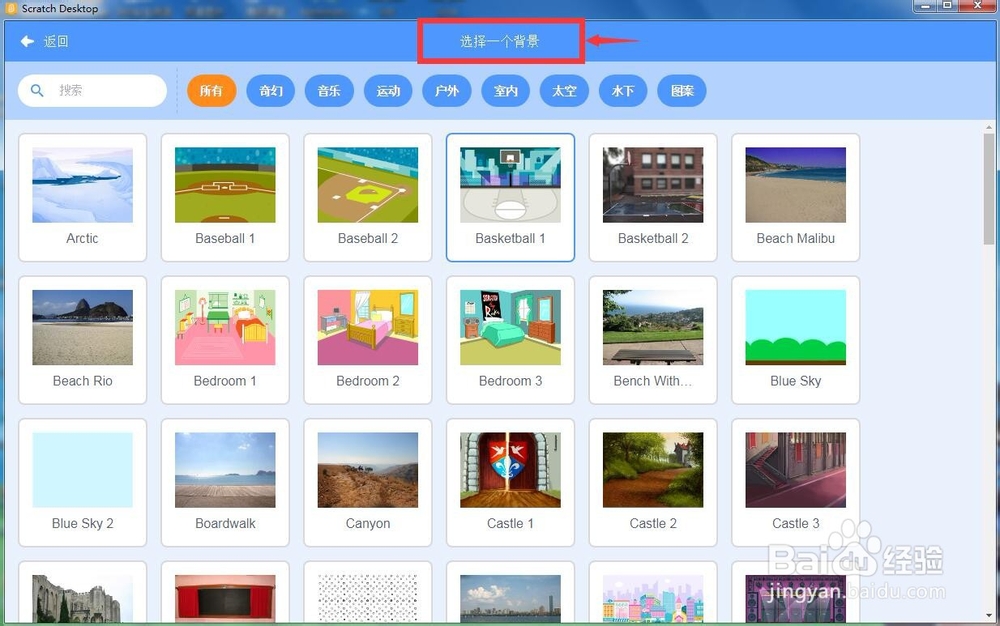Viewport: 1000px width, 626px height.
Task: Pick the Canyon backdrop
Action: [368, 483]
